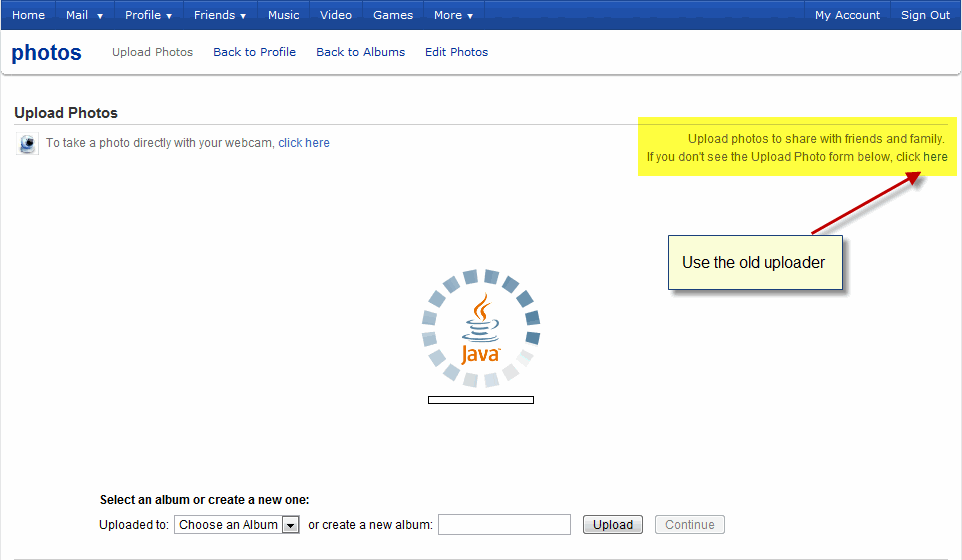
Task: Click webcam 'click here' link
Action: click(x=304, y=143)
